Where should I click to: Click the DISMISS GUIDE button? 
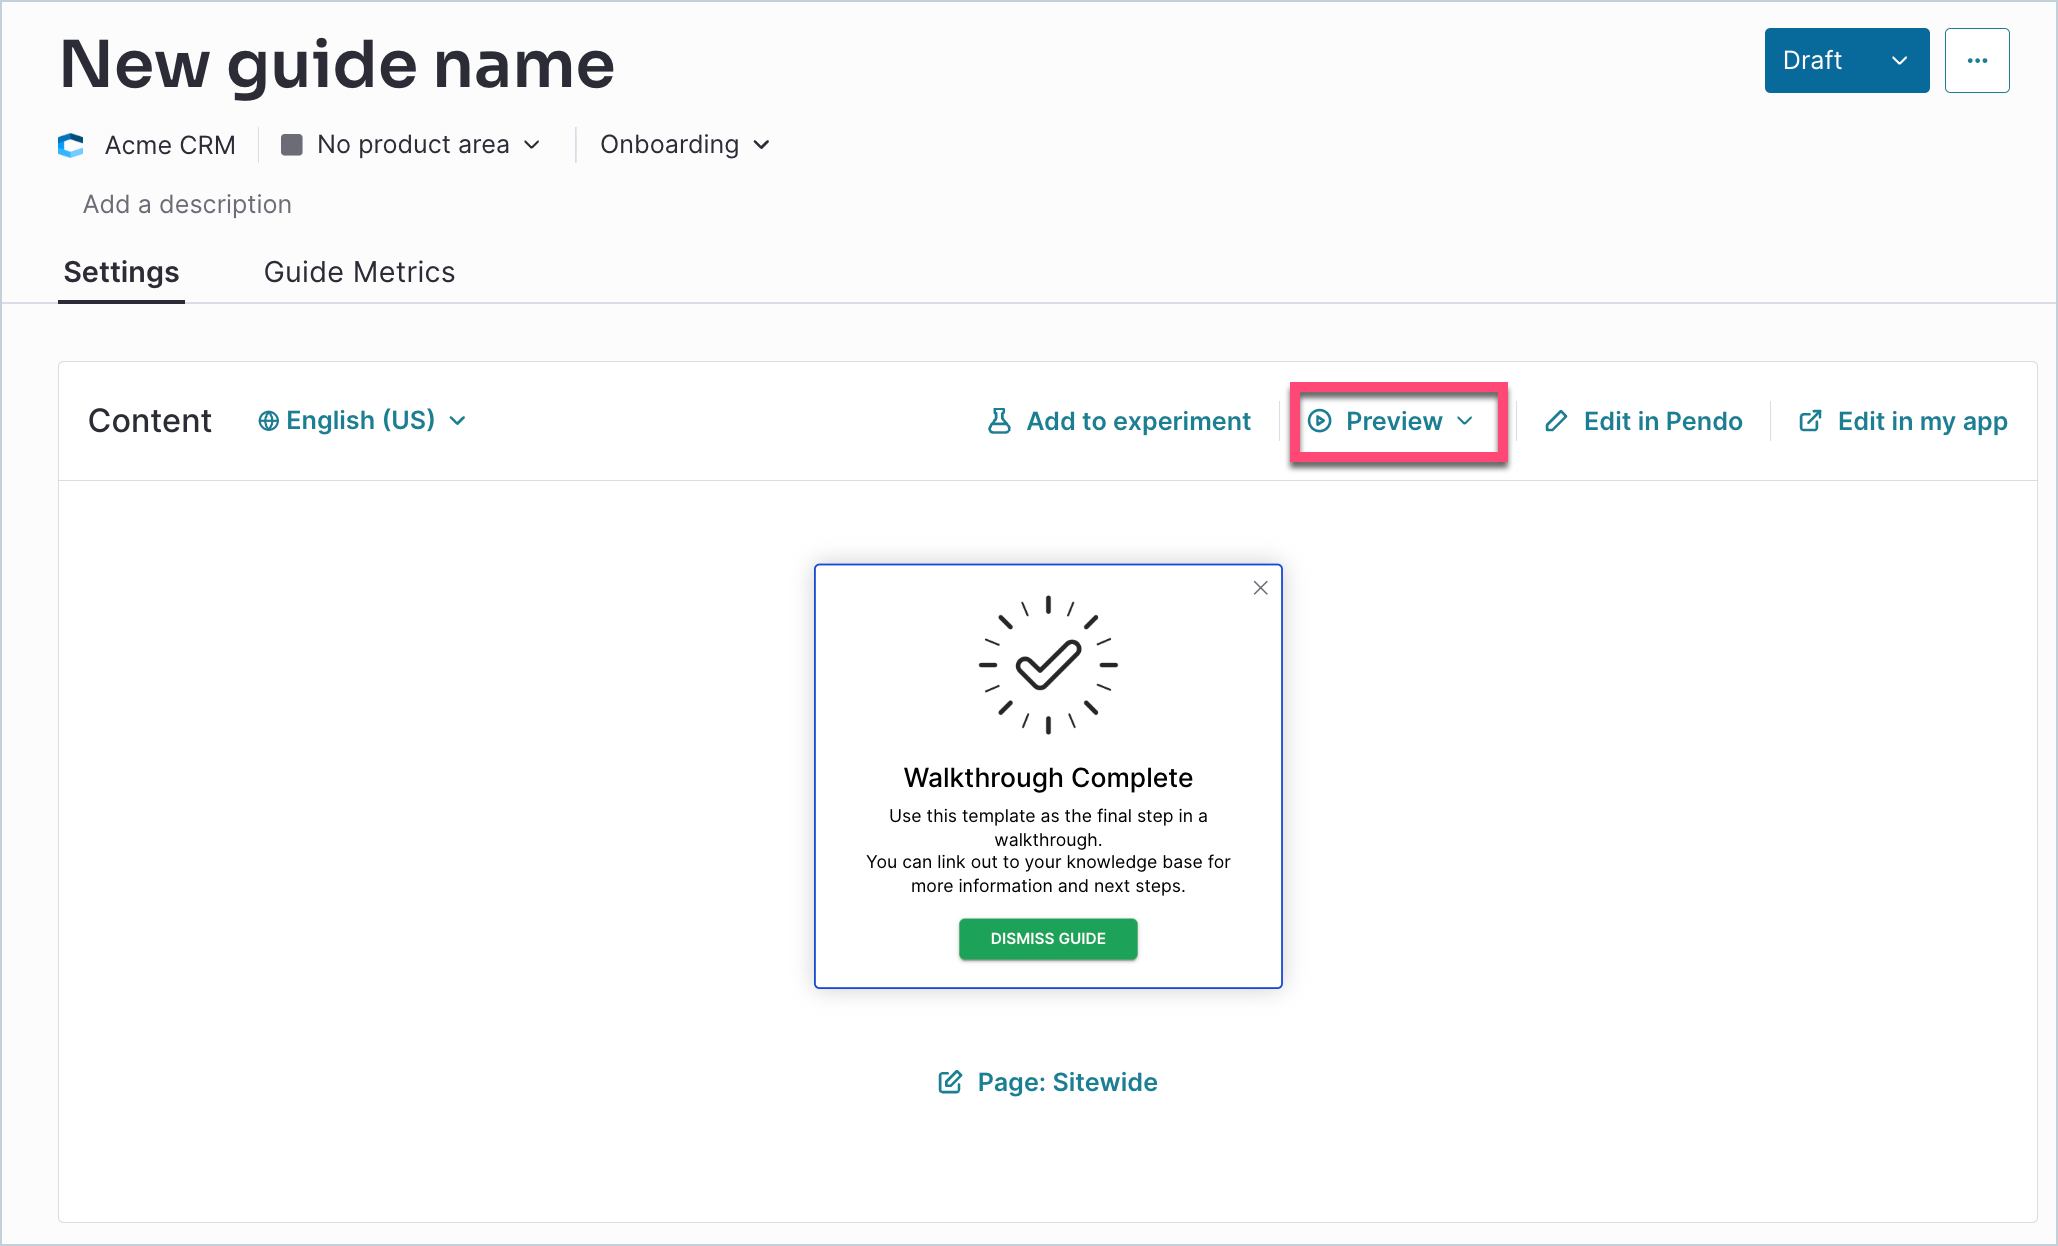[x=1048, y=939]
